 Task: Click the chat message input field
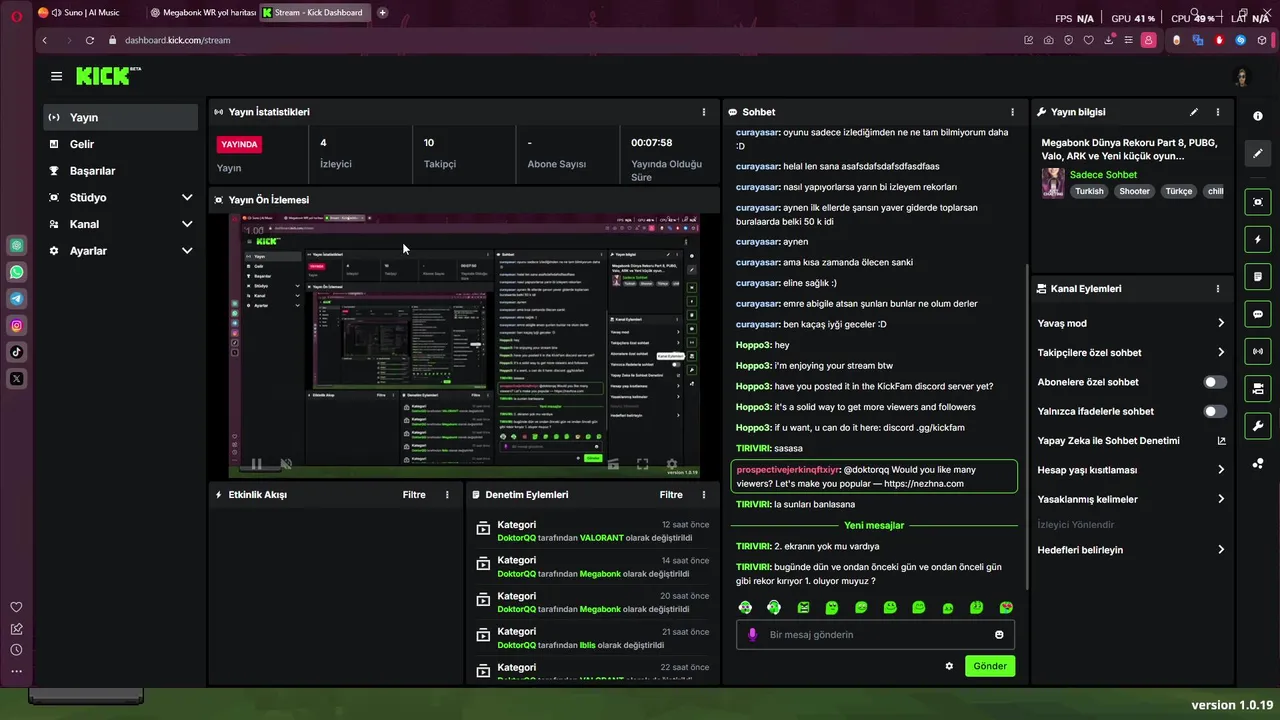876,635
